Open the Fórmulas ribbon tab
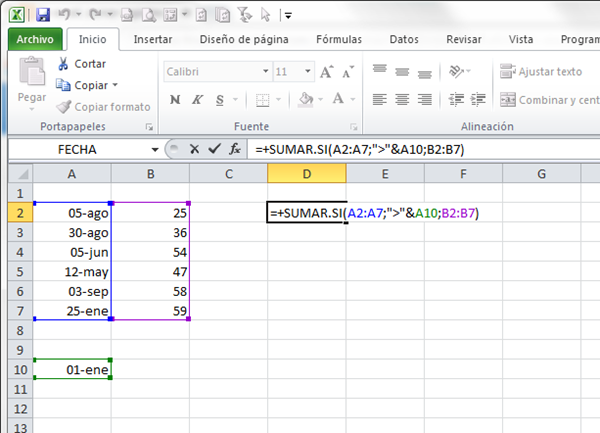Image resolution: width=600 pixels, height=433 pixels. (339, 40)
